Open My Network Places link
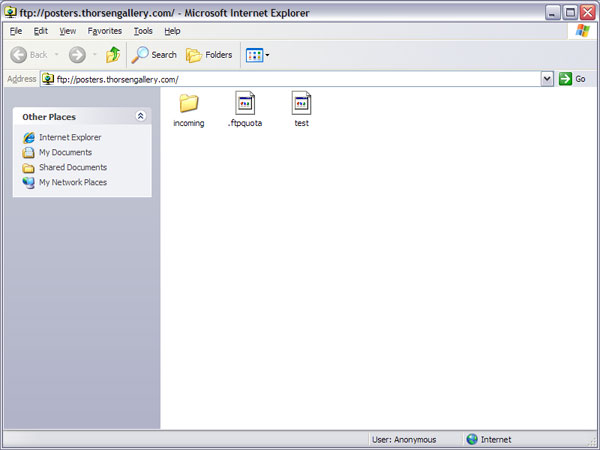The image size is (600, 450). [72, 183]
